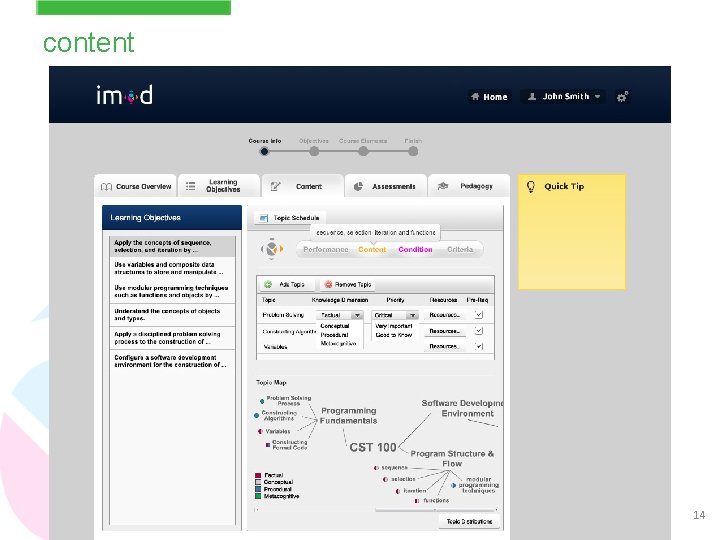Open the Critical priority dropdown

pyautogui.click(x=395, y=315)
